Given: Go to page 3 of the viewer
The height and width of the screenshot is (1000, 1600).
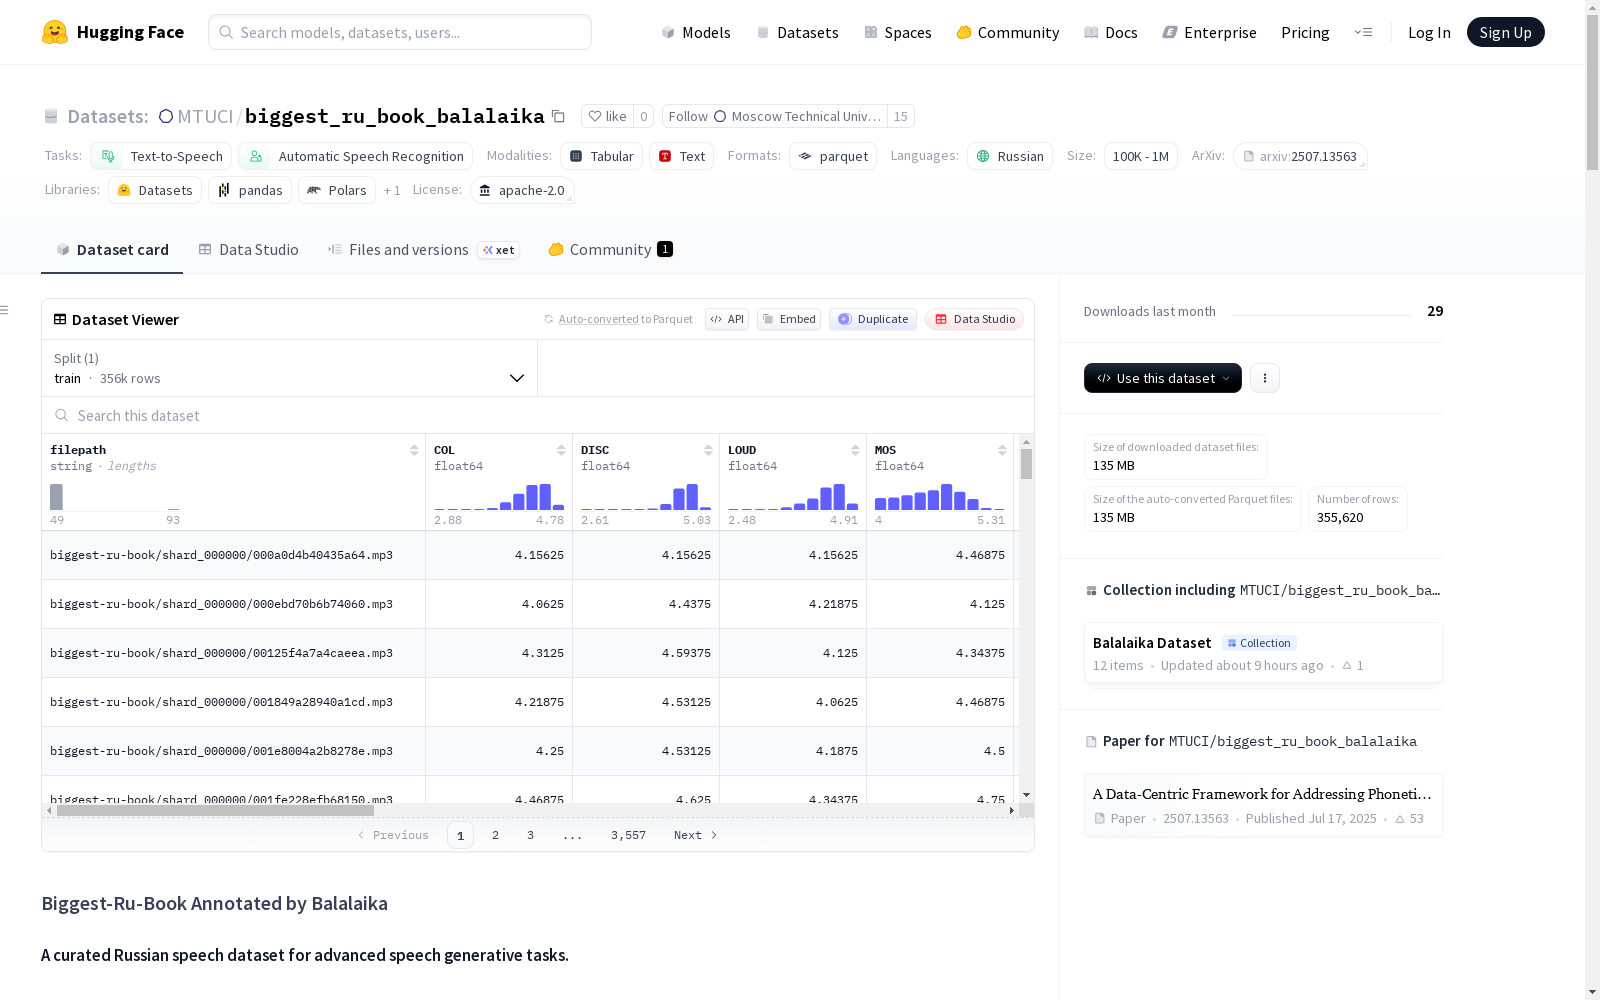Looking at the screenshot, I should pyautogui.click(x=530, y=835).
